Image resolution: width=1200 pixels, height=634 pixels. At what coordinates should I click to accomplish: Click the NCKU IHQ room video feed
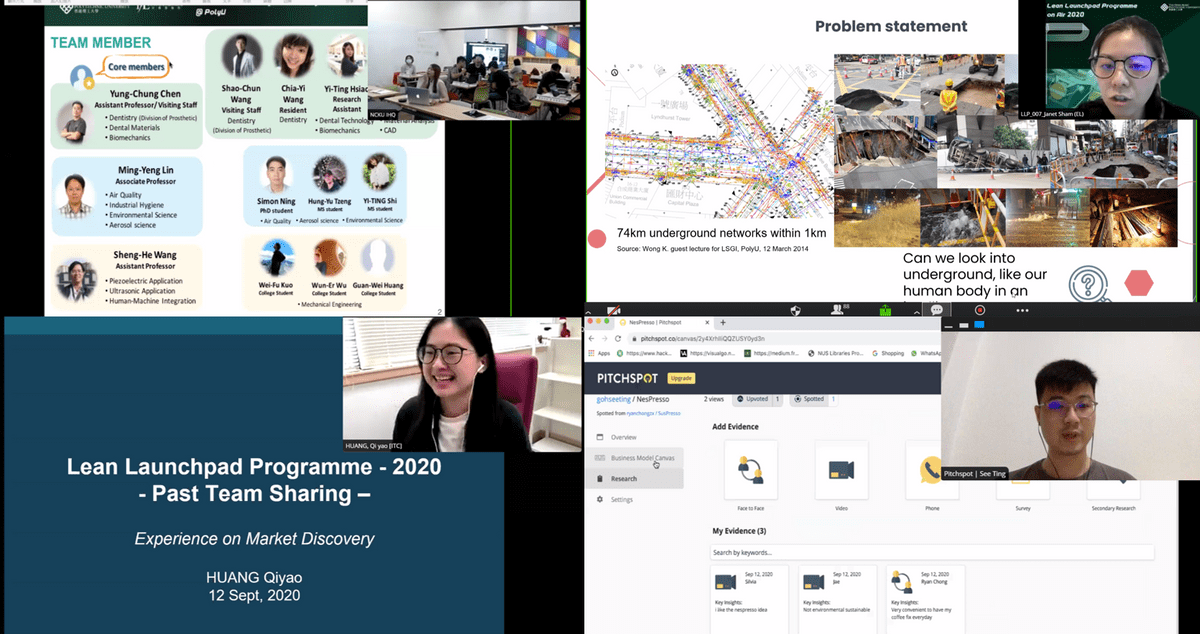474,60
